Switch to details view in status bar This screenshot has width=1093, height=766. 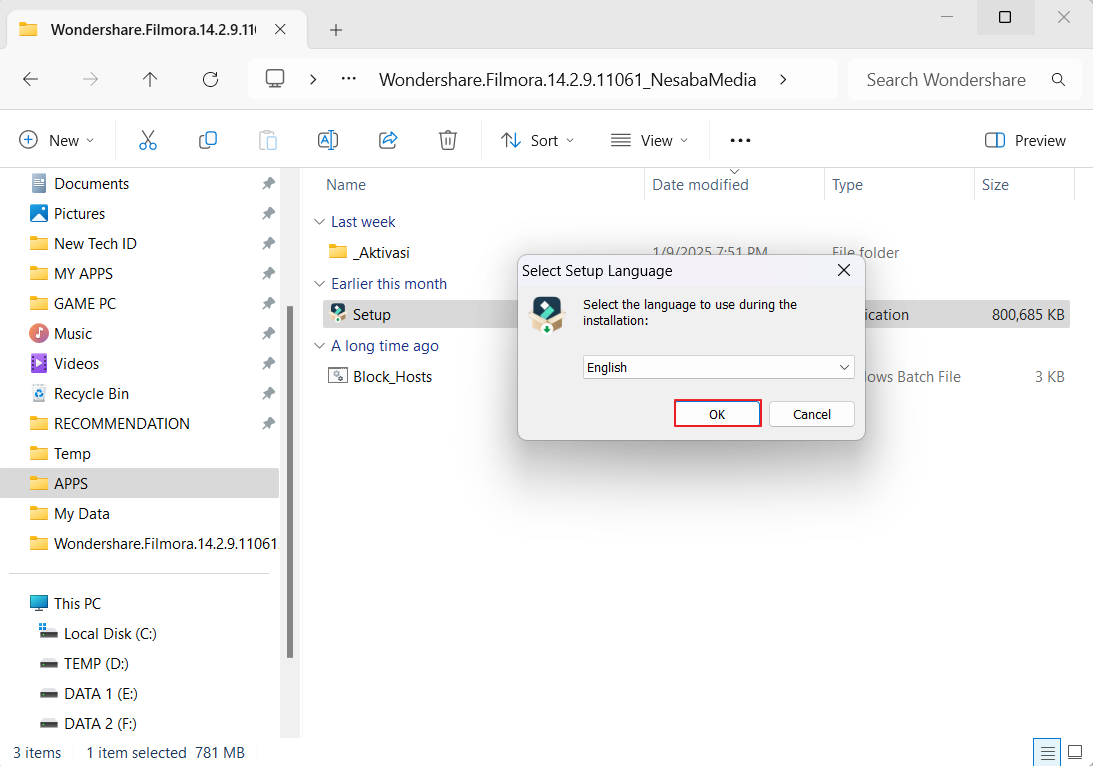1047,752
